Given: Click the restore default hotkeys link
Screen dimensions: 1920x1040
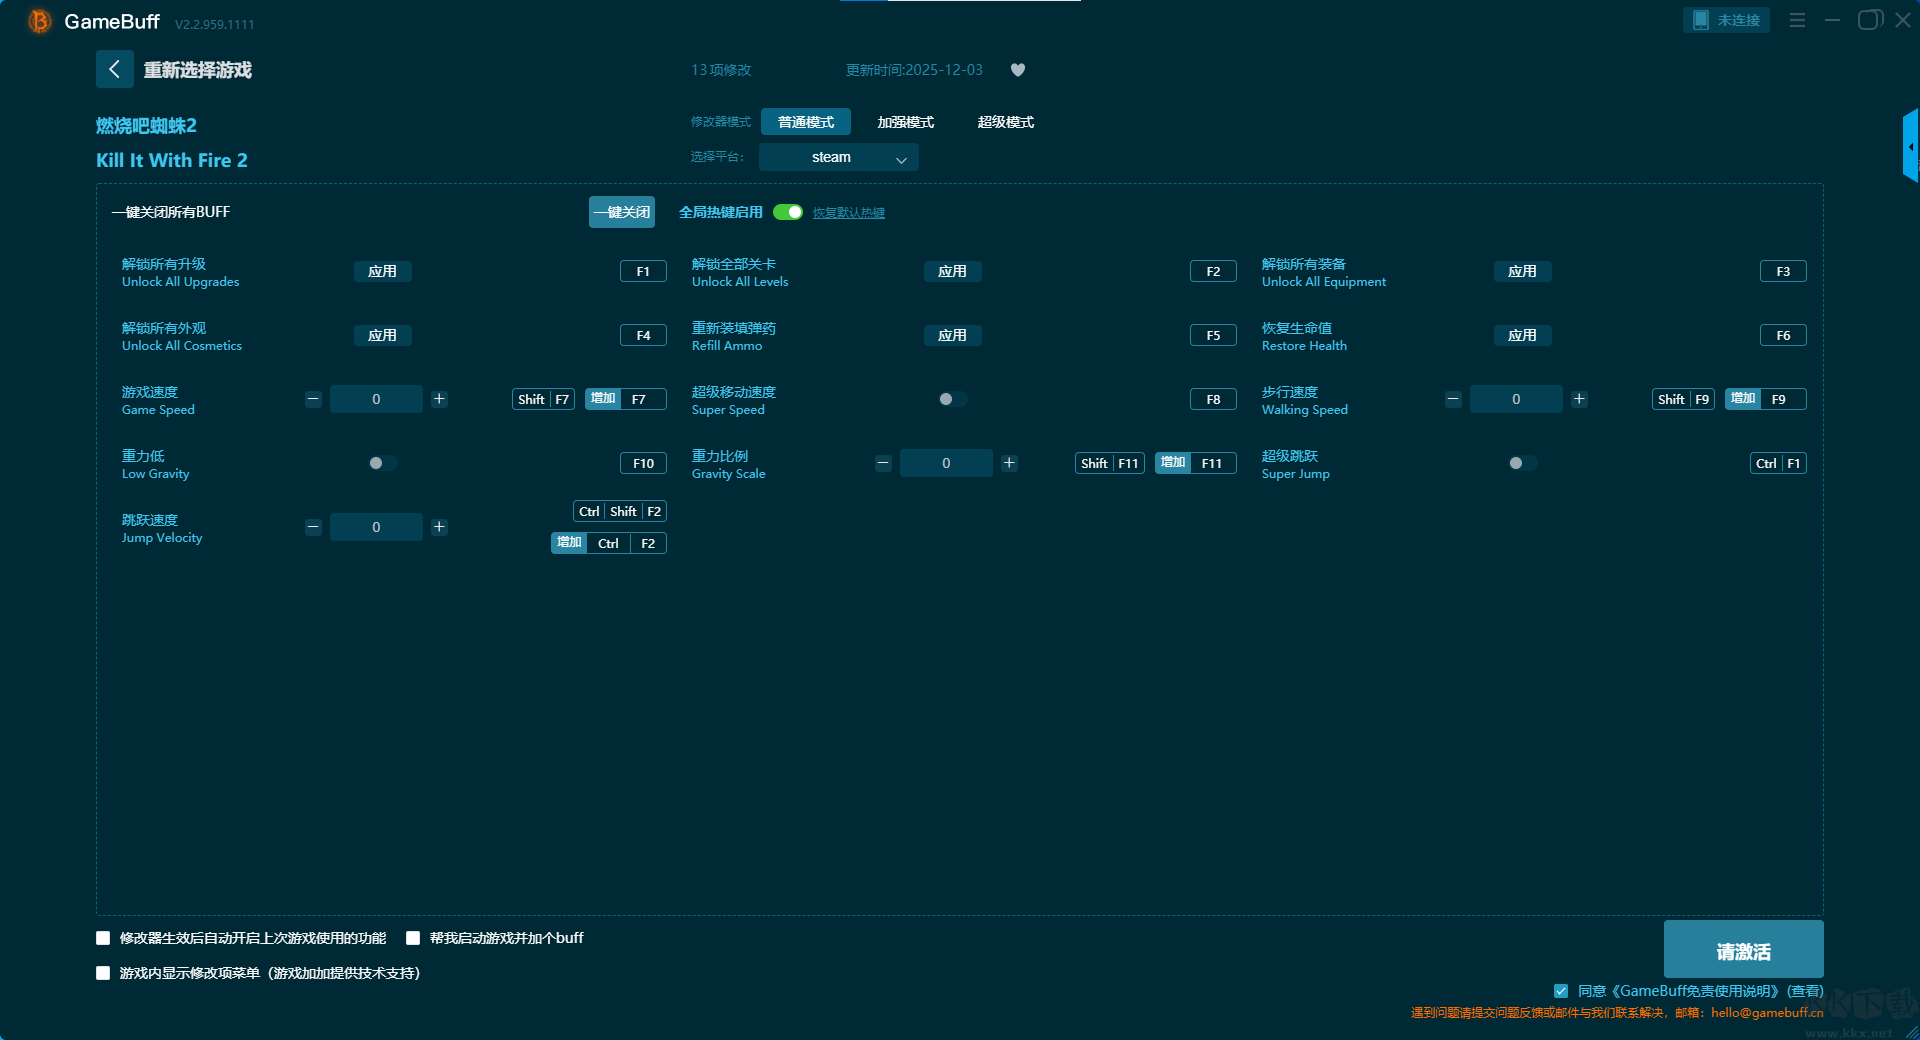Looking at the screenshot, I should point(848,213).
